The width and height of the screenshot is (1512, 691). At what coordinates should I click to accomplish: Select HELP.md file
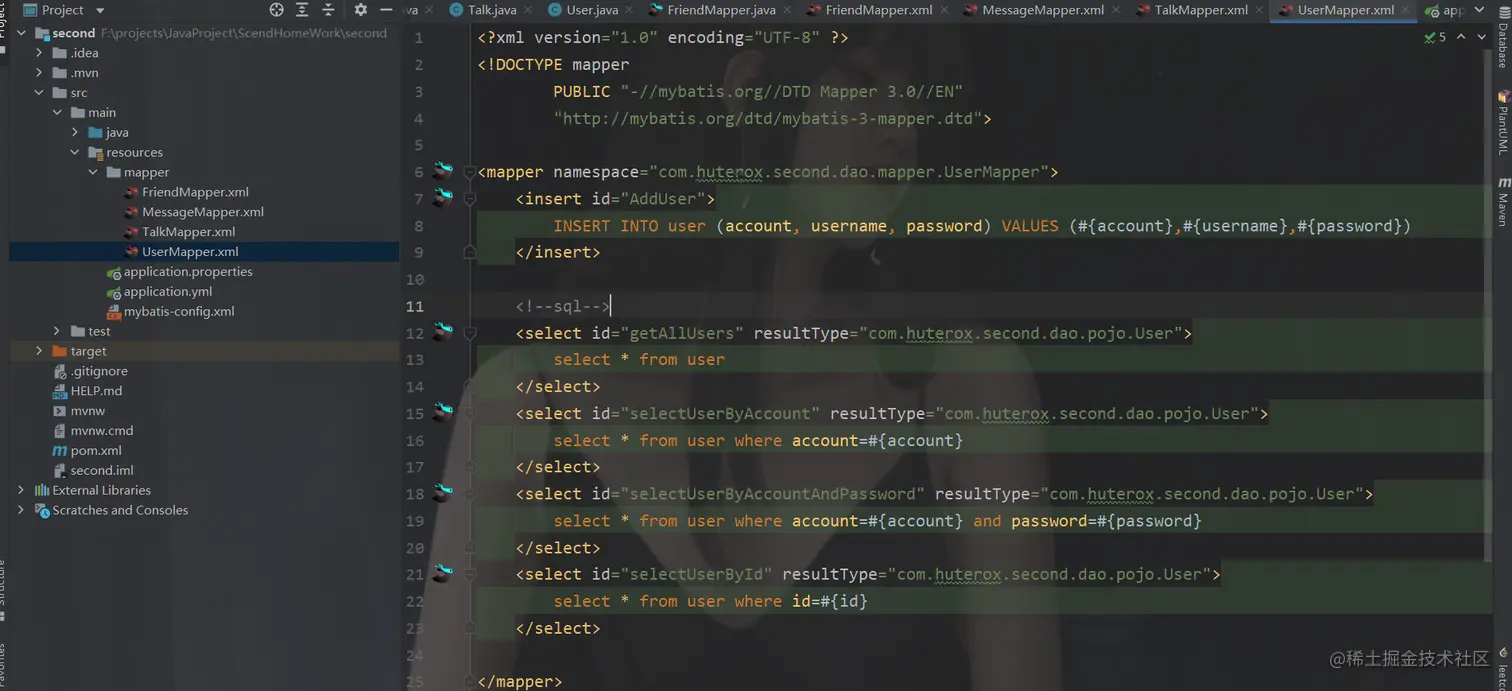pyautogui.click(x=96, y=391)
